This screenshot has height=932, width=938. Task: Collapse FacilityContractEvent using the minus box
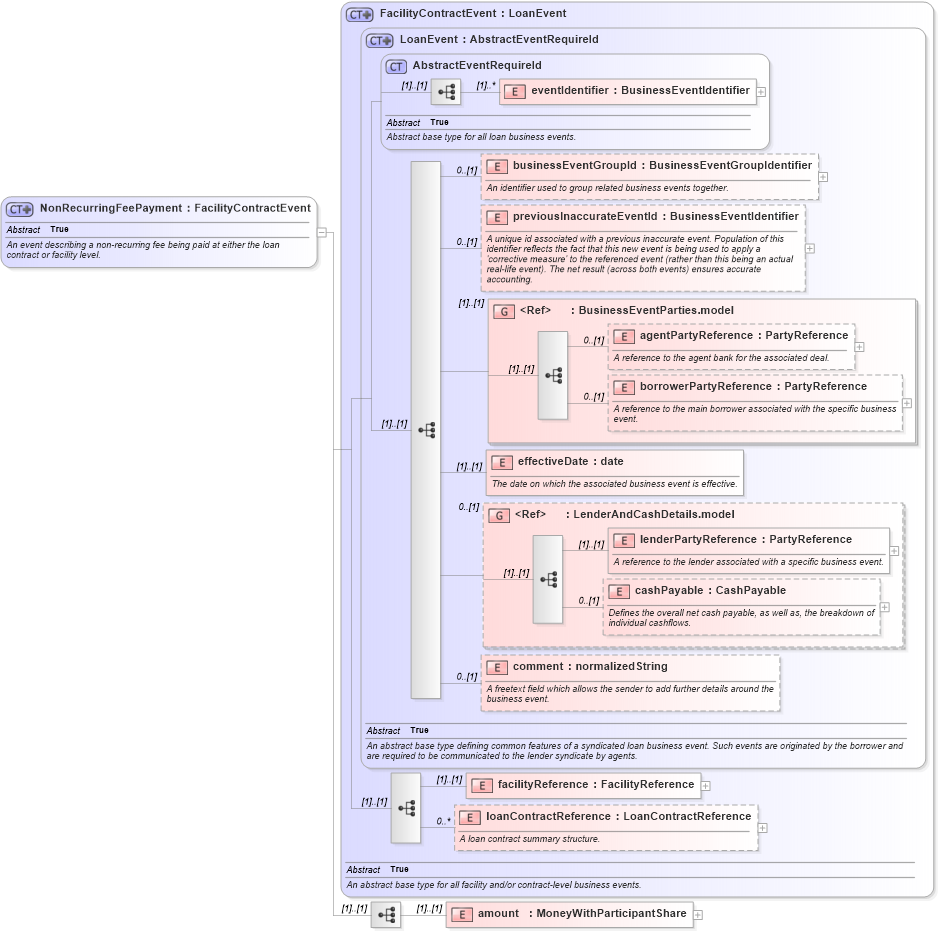tap(322, 232)
